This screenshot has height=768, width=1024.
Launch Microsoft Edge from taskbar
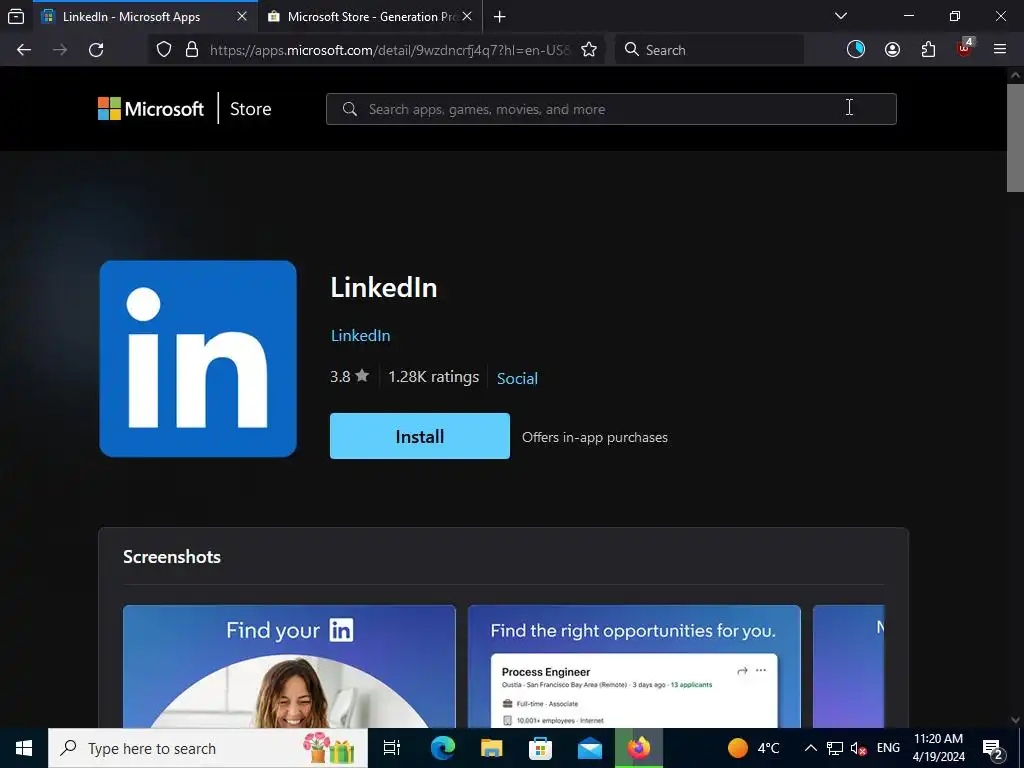[442, 748]
